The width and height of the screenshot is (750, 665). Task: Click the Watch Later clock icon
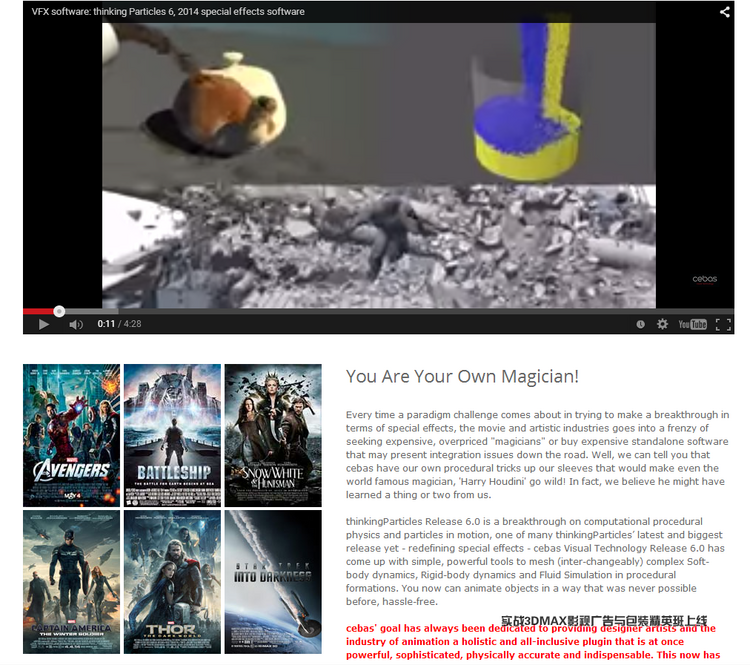click(640, 324)
